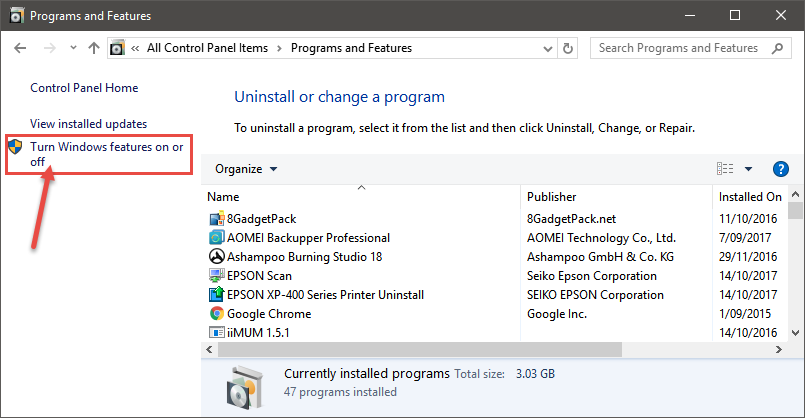
Task: Click the installed programs disc icon
Action: pyautogui.click(x=246, y=387)
